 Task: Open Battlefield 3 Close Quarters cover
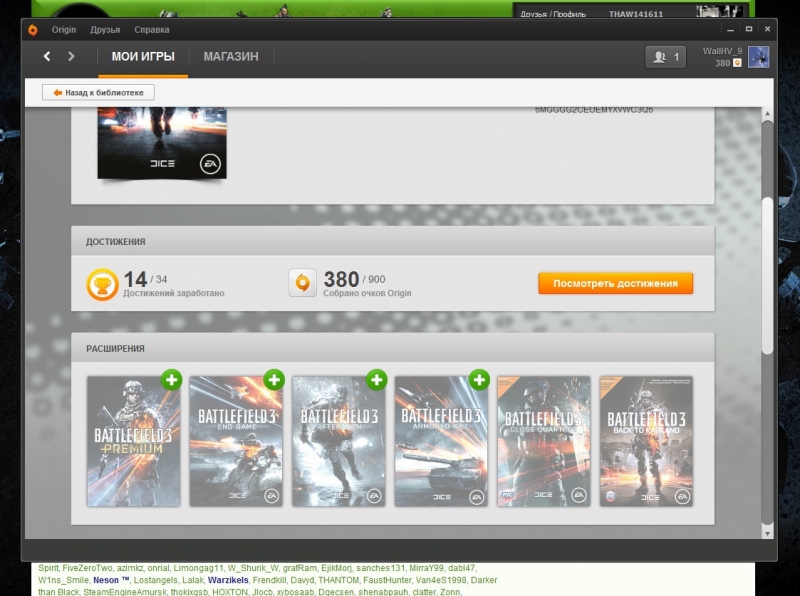coord(543,441)
